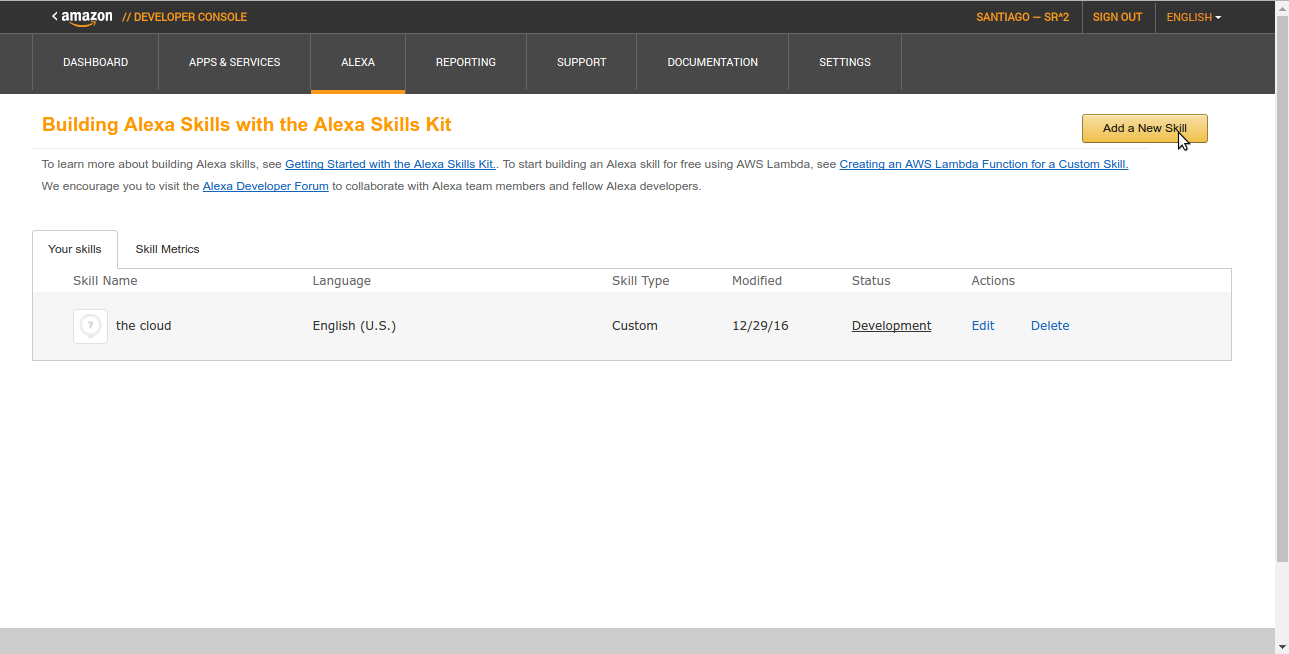Open the Support menu
This screenshot has width=1289, height=654.
click(x=582, y=62)
